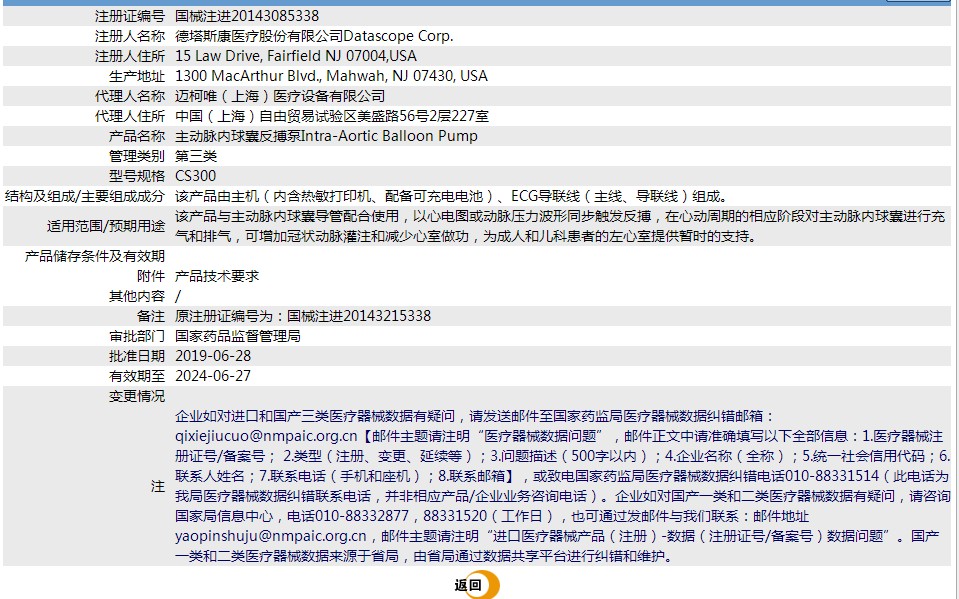Image resolution: width=959 pixels, height=599 pixels.
Task: Click the 注 note label
Action: point(158,486)
